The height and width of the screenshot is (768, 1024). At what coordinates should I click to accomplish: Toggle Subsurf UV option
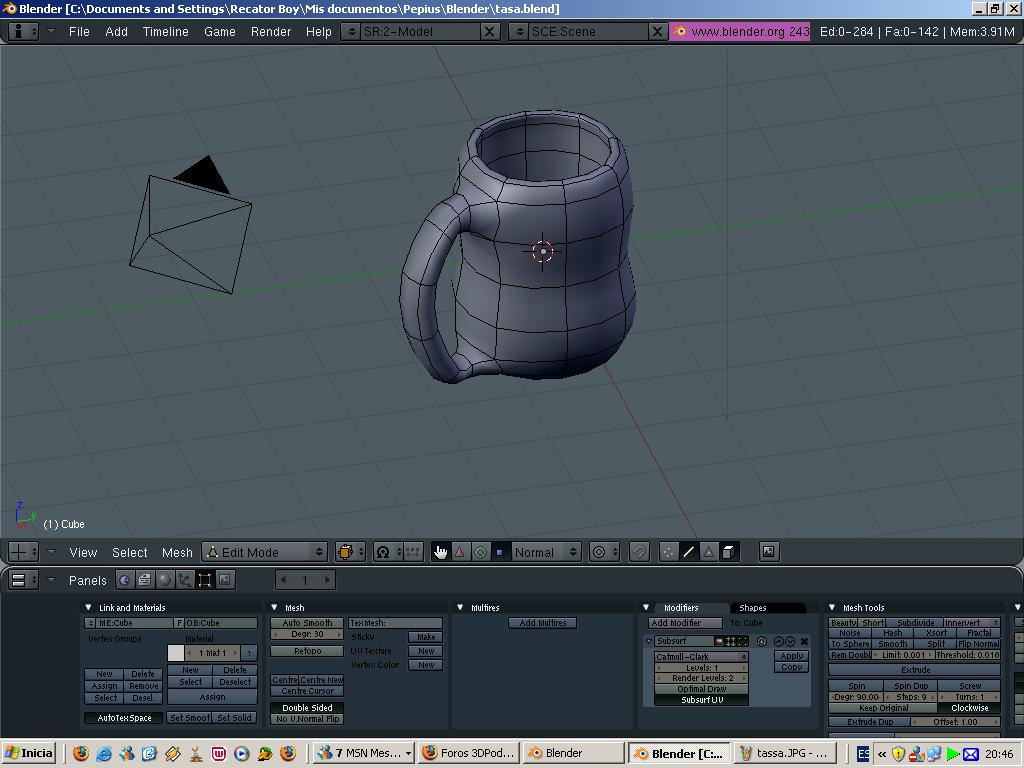701,700
